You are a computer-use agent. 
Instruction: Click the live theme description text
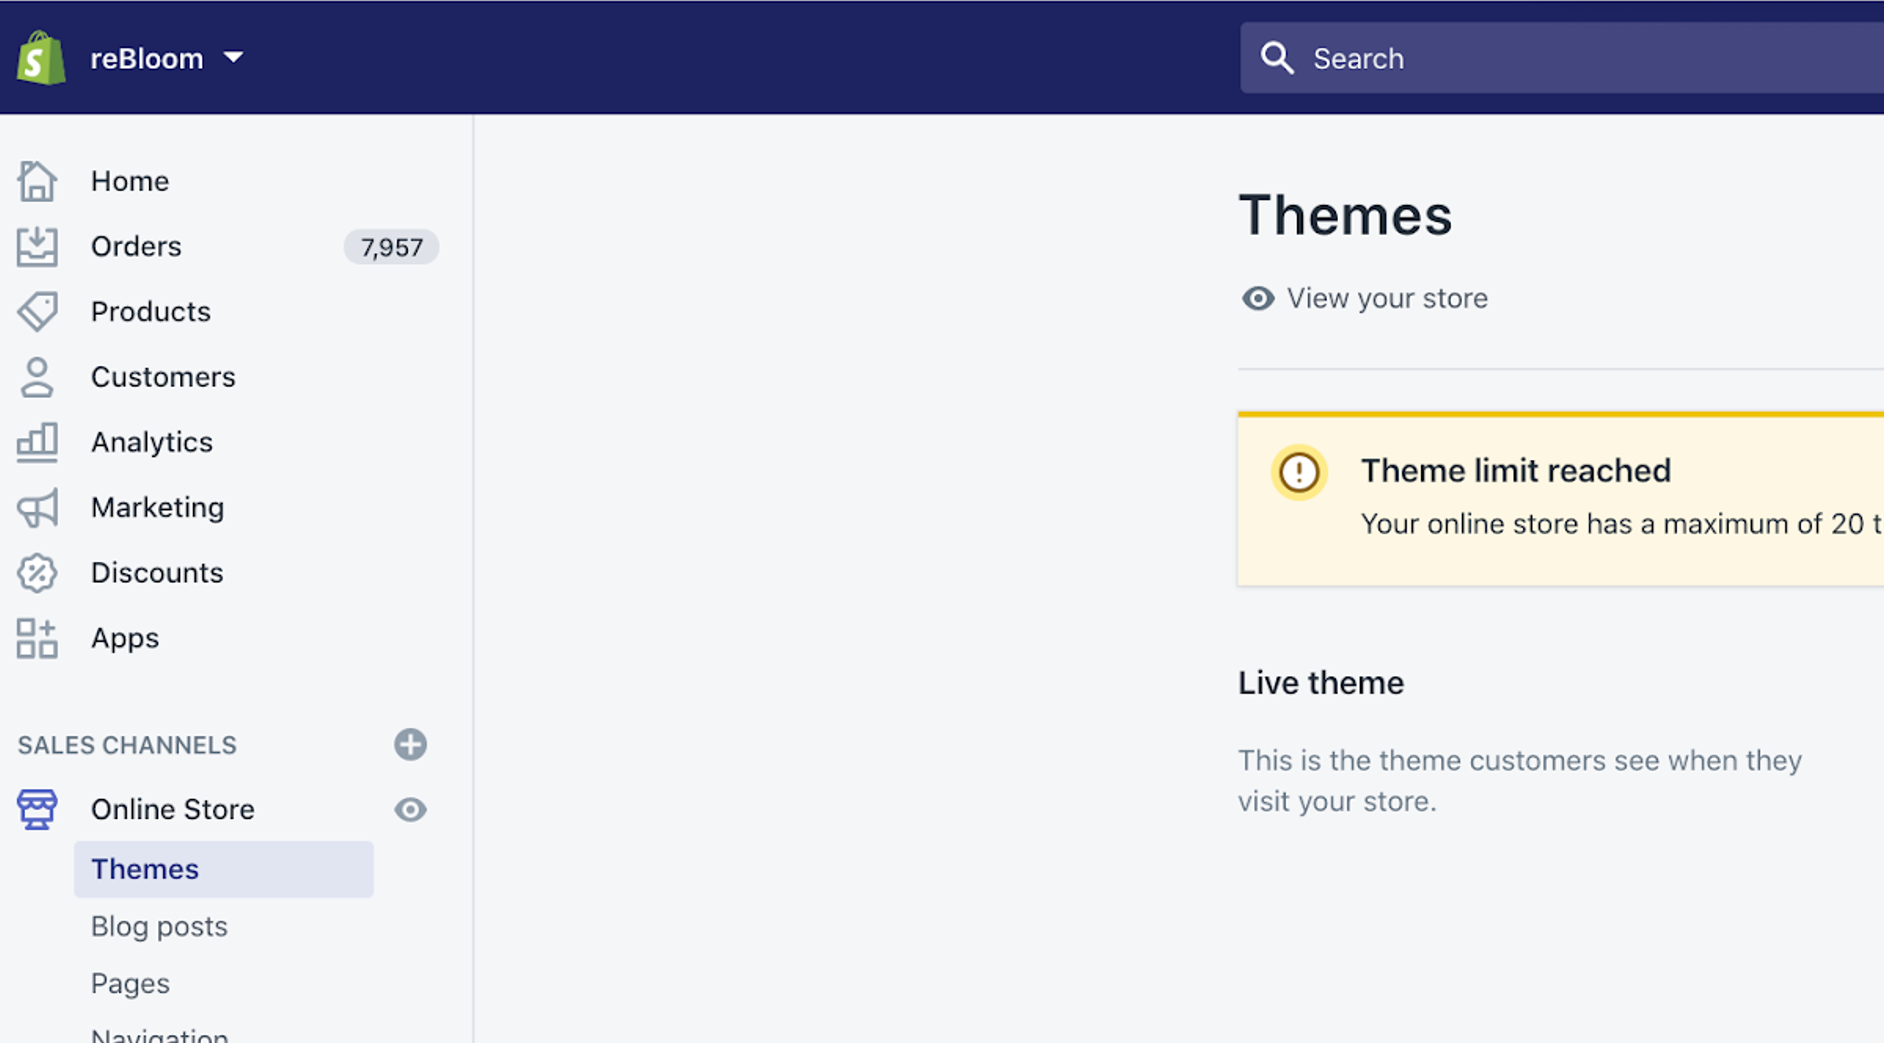(x=1520, y=781)
